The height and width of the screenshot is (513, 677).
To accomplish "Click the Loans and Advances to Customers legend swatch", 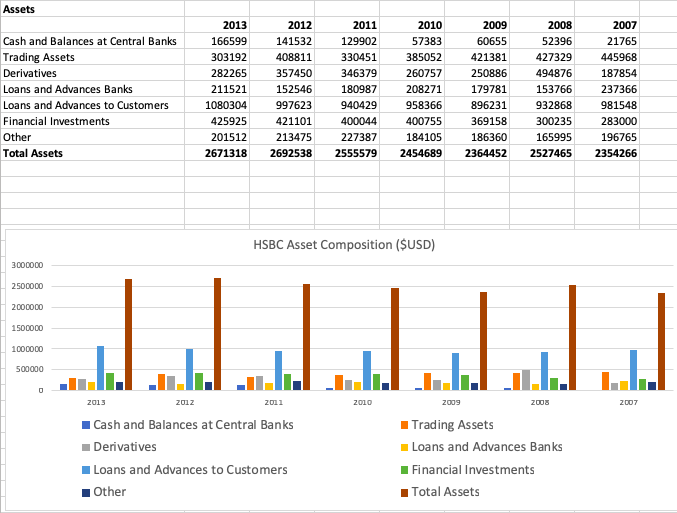I will 86,470.
